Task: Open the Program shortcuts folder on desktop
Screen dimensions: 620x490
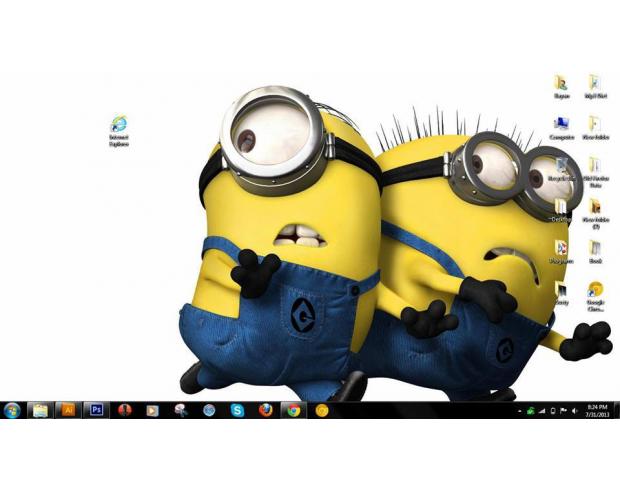Action: 561,252
